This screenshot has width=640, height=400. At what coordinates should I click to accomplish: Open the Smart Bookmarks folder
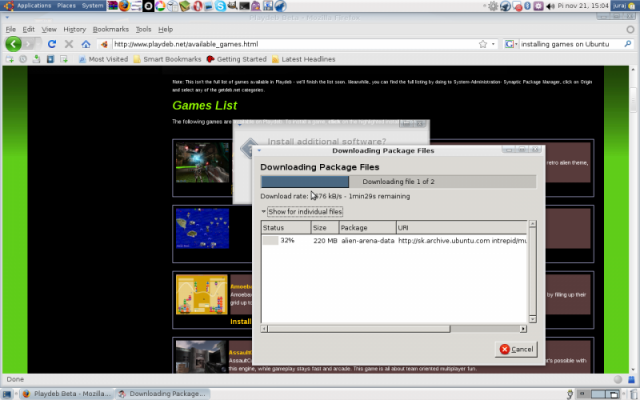coord(167,59)
